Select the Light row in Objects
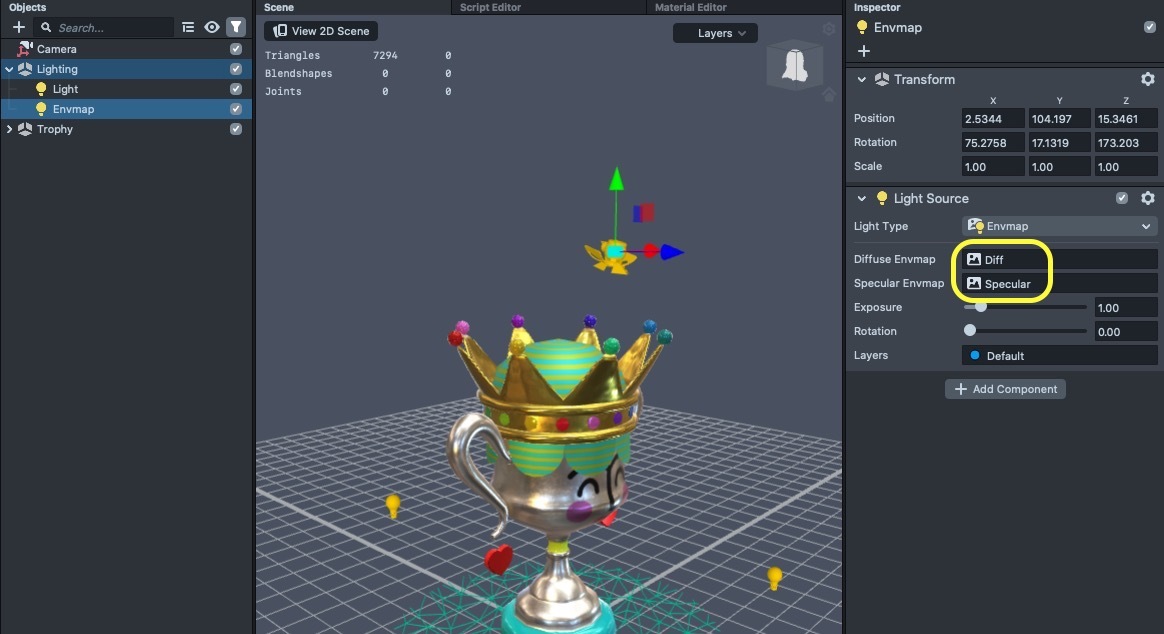Screen dimensions: 1164x634 126,89
